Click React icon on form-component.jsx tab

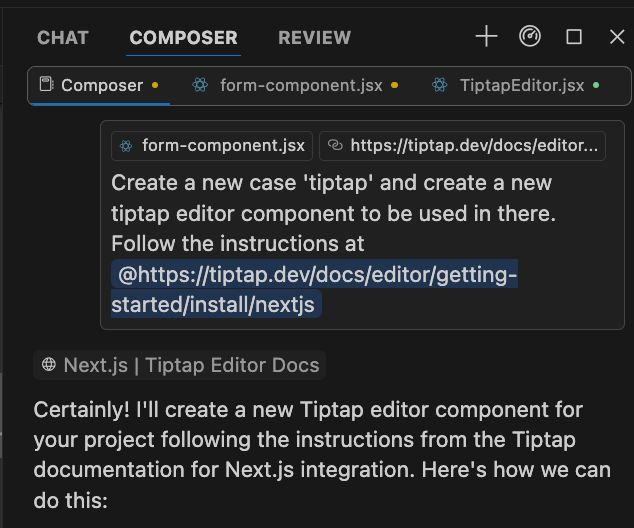click(x=200, y=86)
